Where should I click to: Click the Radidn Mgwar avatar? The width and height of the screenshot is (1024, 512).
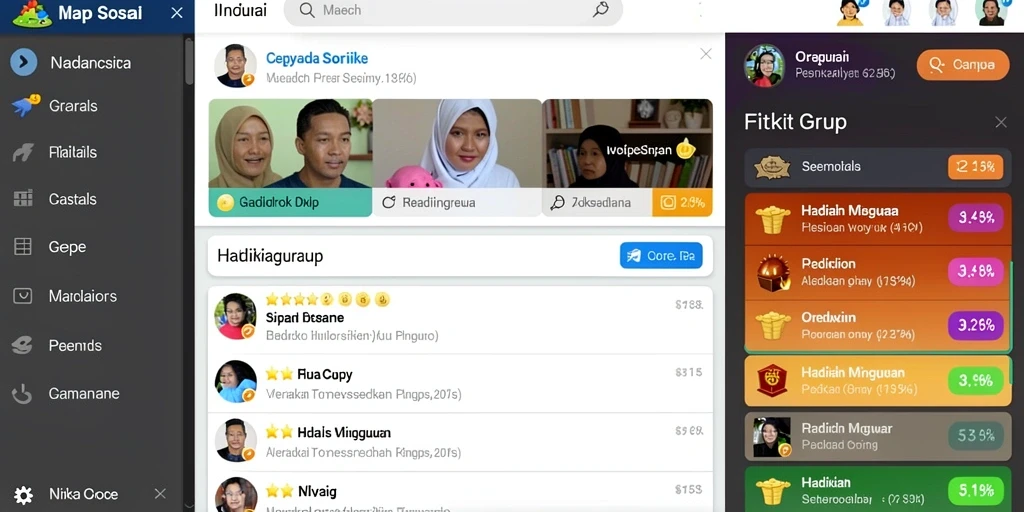pos(773,436)
